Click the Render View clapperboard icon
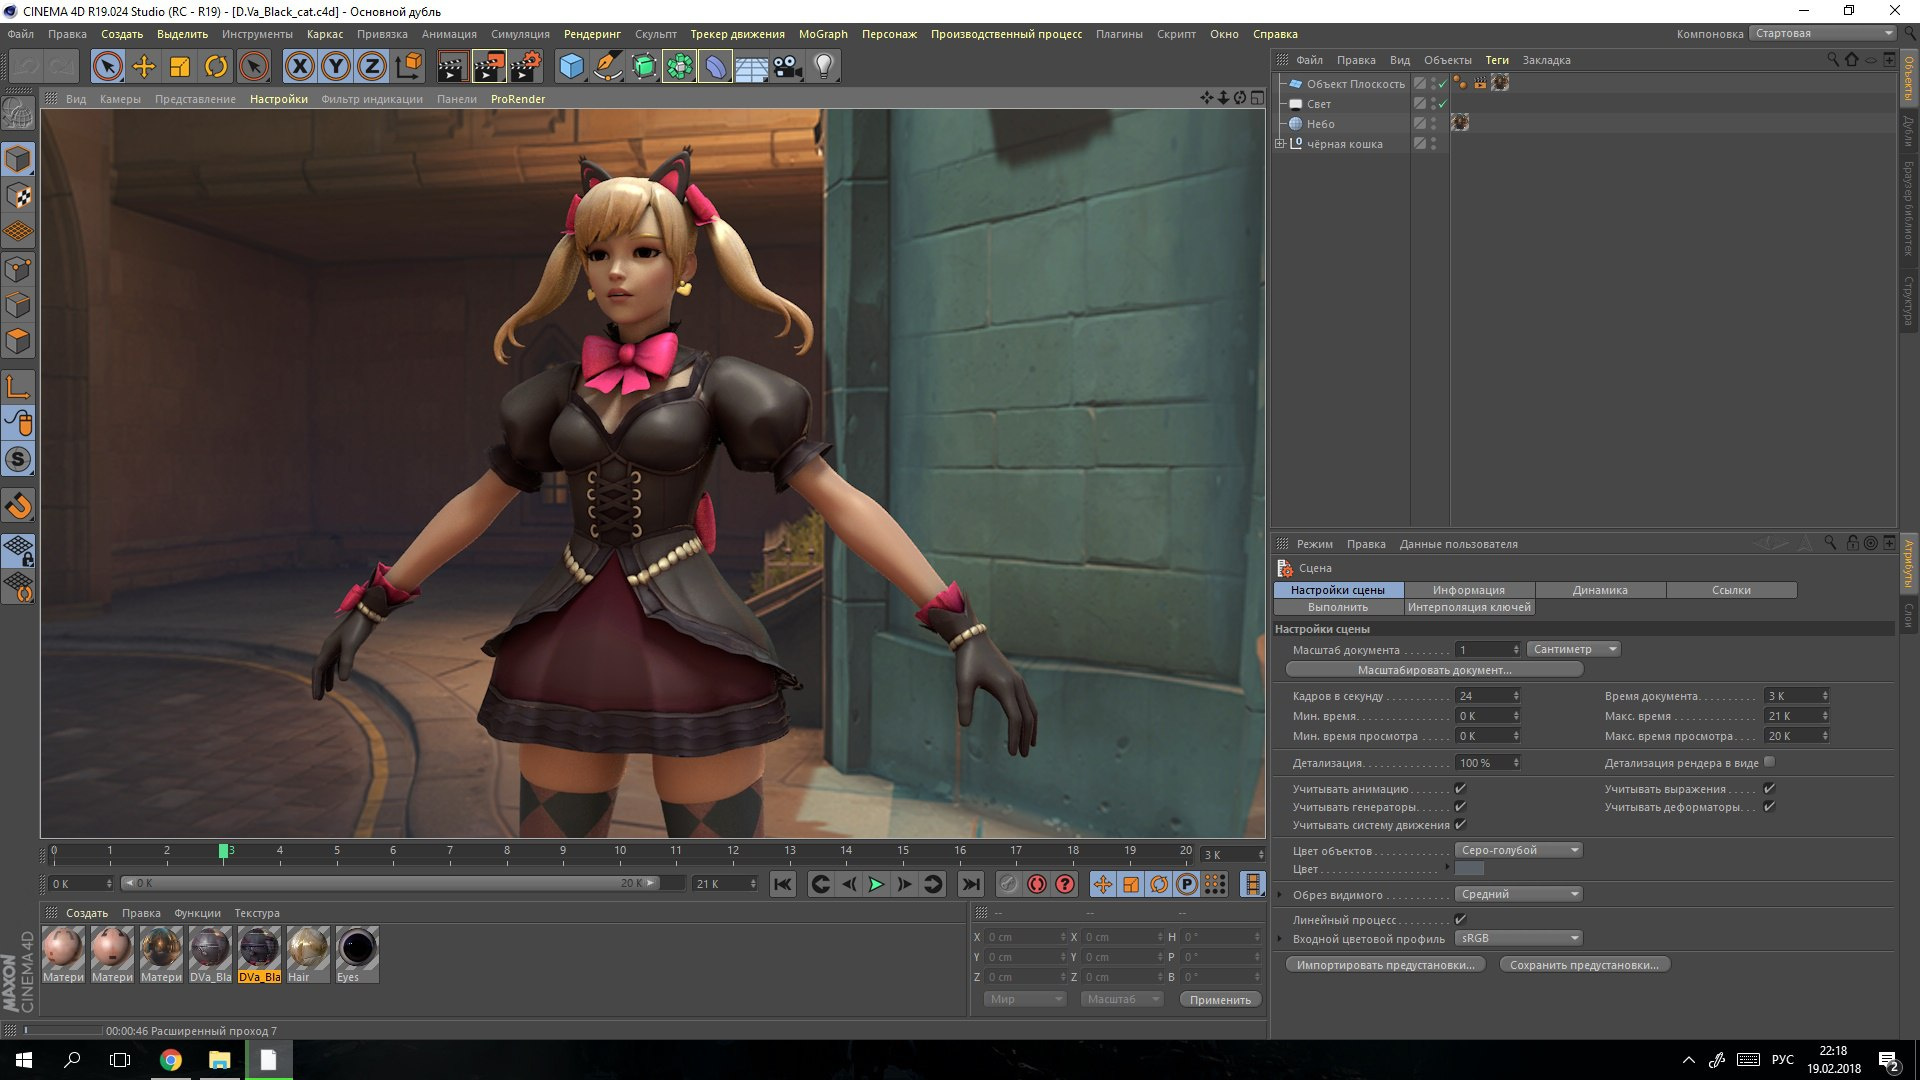The width and height of the screenshot is (1920, 1080). [452, 67]
